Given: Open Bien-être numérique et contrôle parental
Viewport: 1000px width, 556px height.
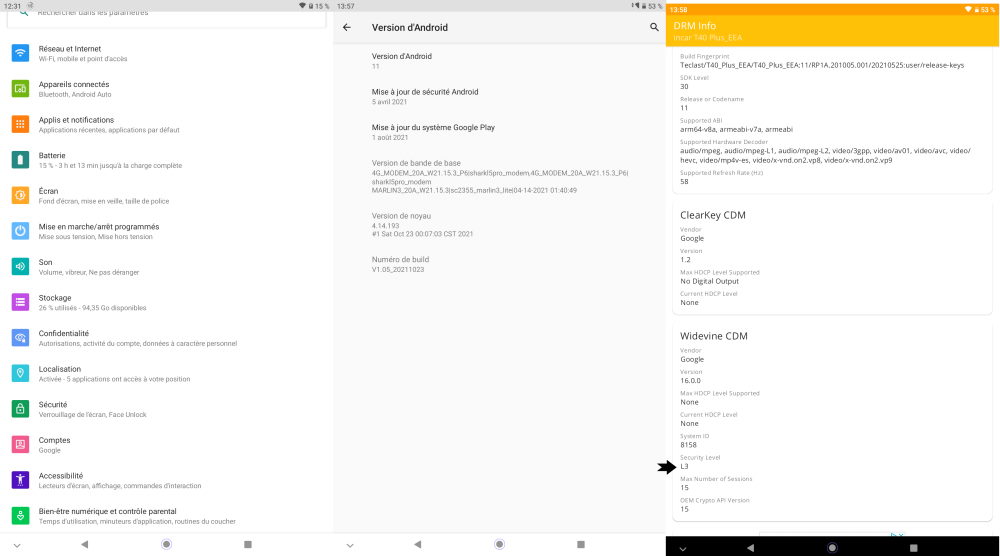Looking at the screenshot, I should [x=166, y=516].
